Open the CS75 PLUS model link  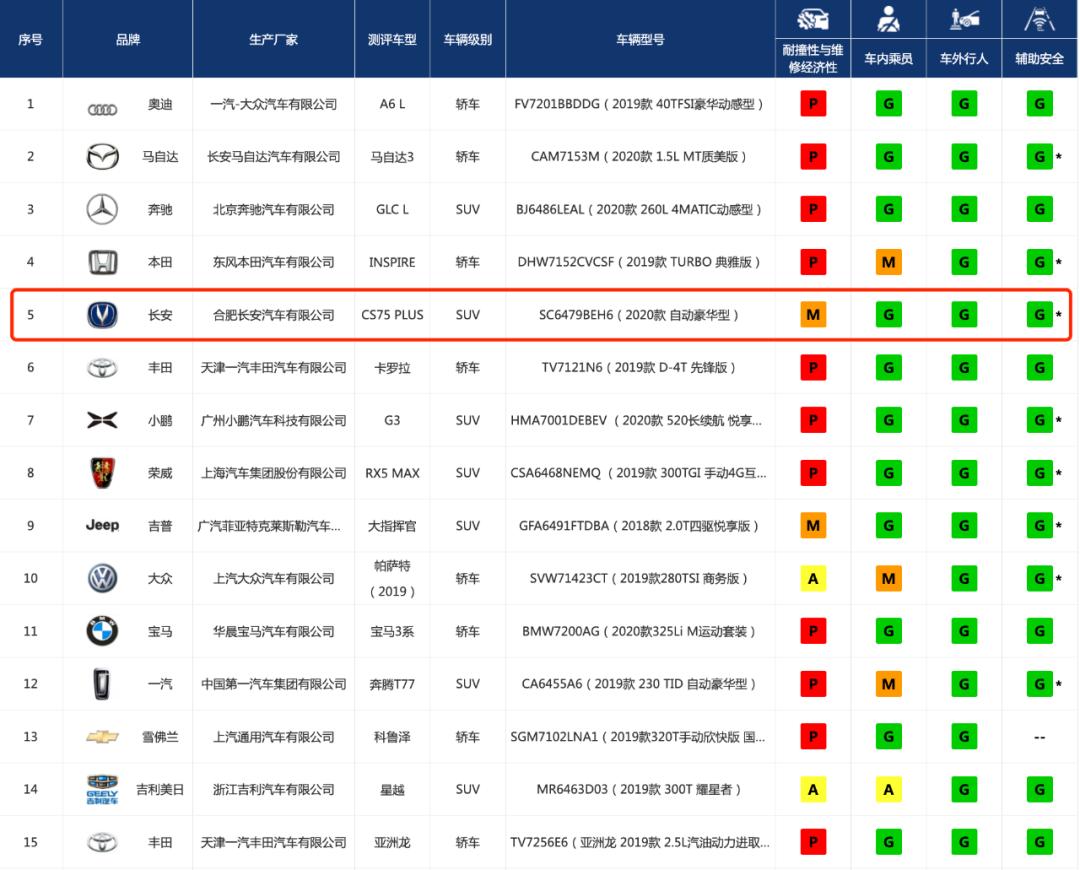coord(392,315)
